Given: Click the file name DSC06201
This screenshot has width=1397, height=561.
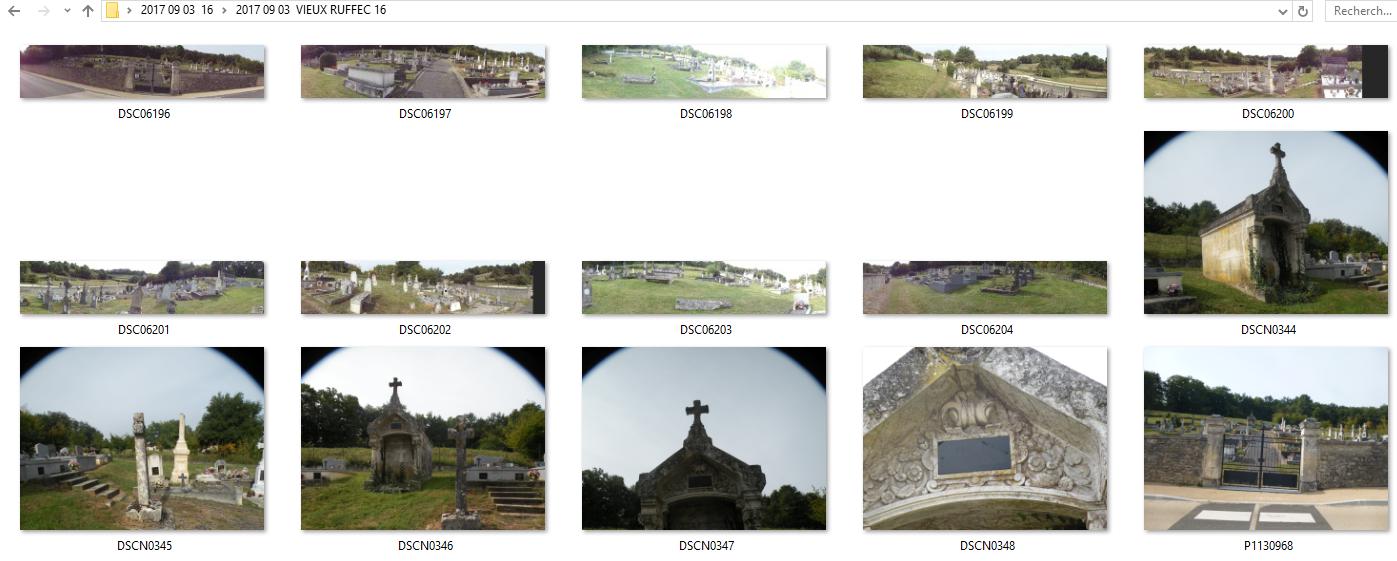Looking at the screenshot, I should (144, 330).
